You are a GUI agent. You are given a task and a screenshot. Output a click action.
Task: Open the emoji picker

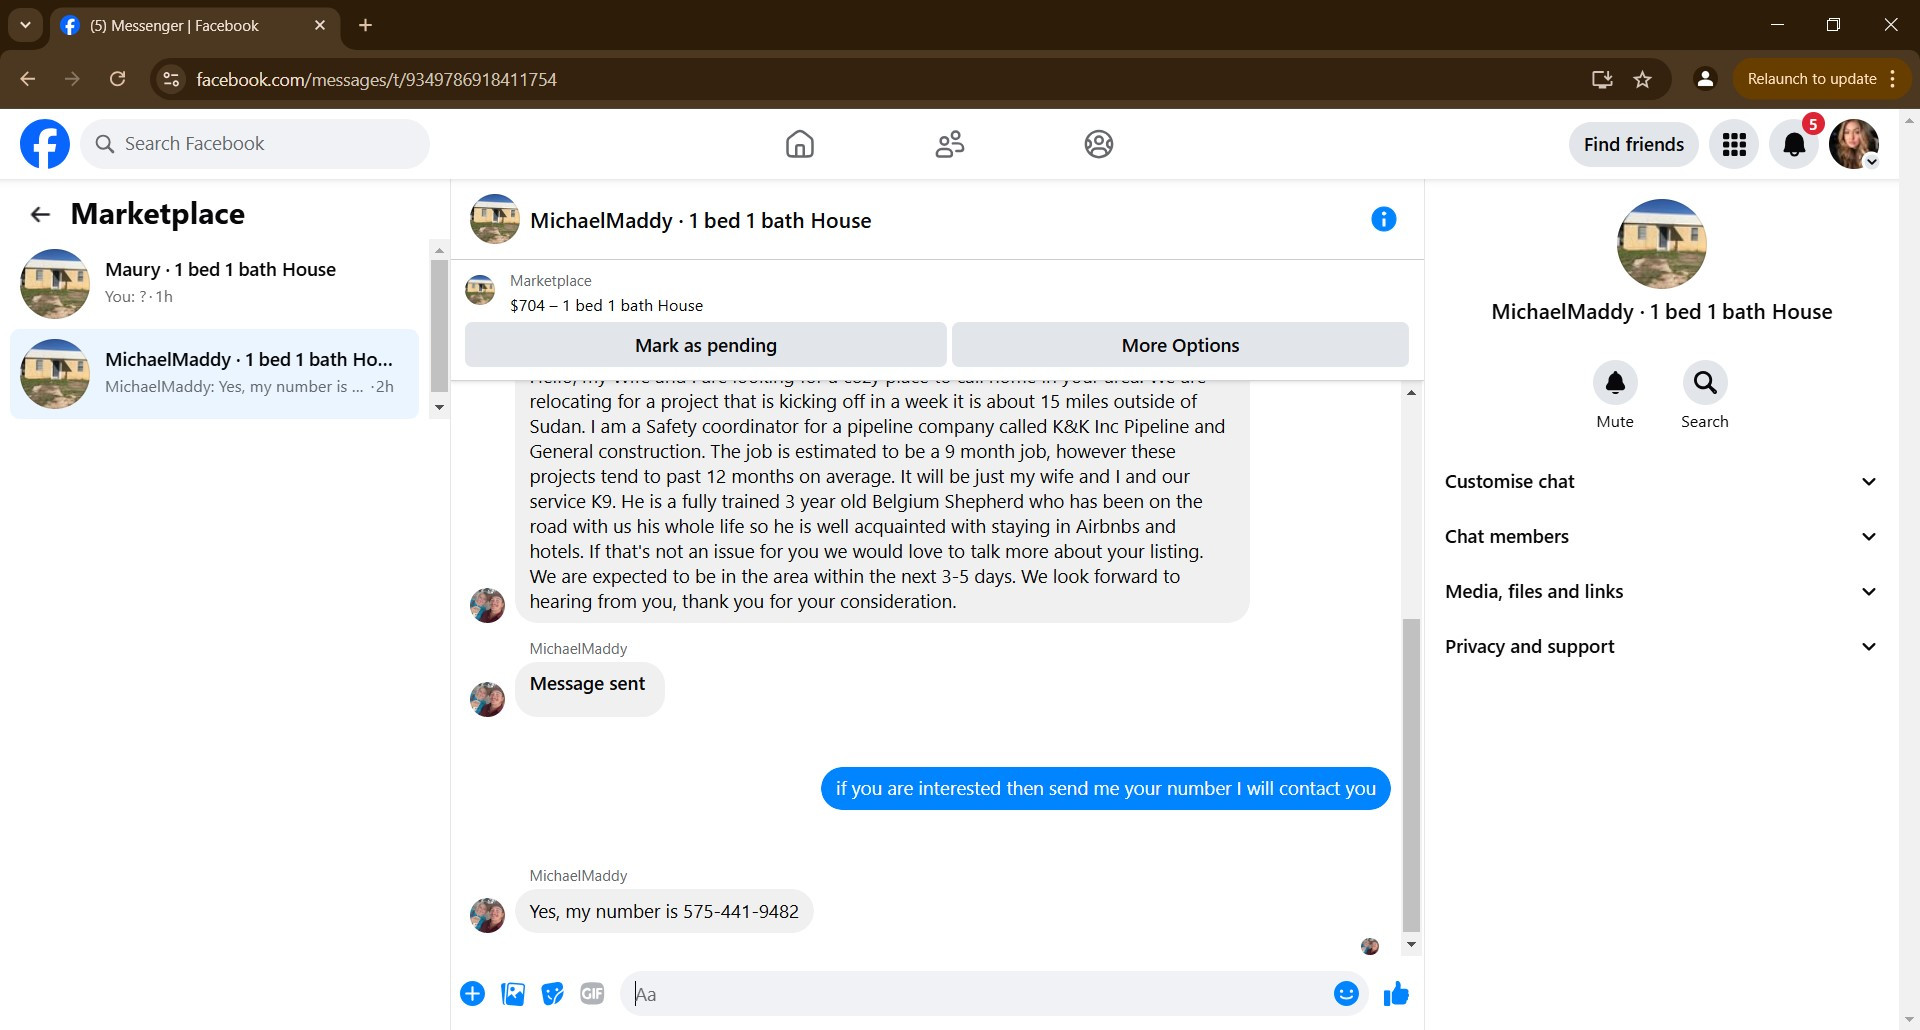[x=1346, y=994]
